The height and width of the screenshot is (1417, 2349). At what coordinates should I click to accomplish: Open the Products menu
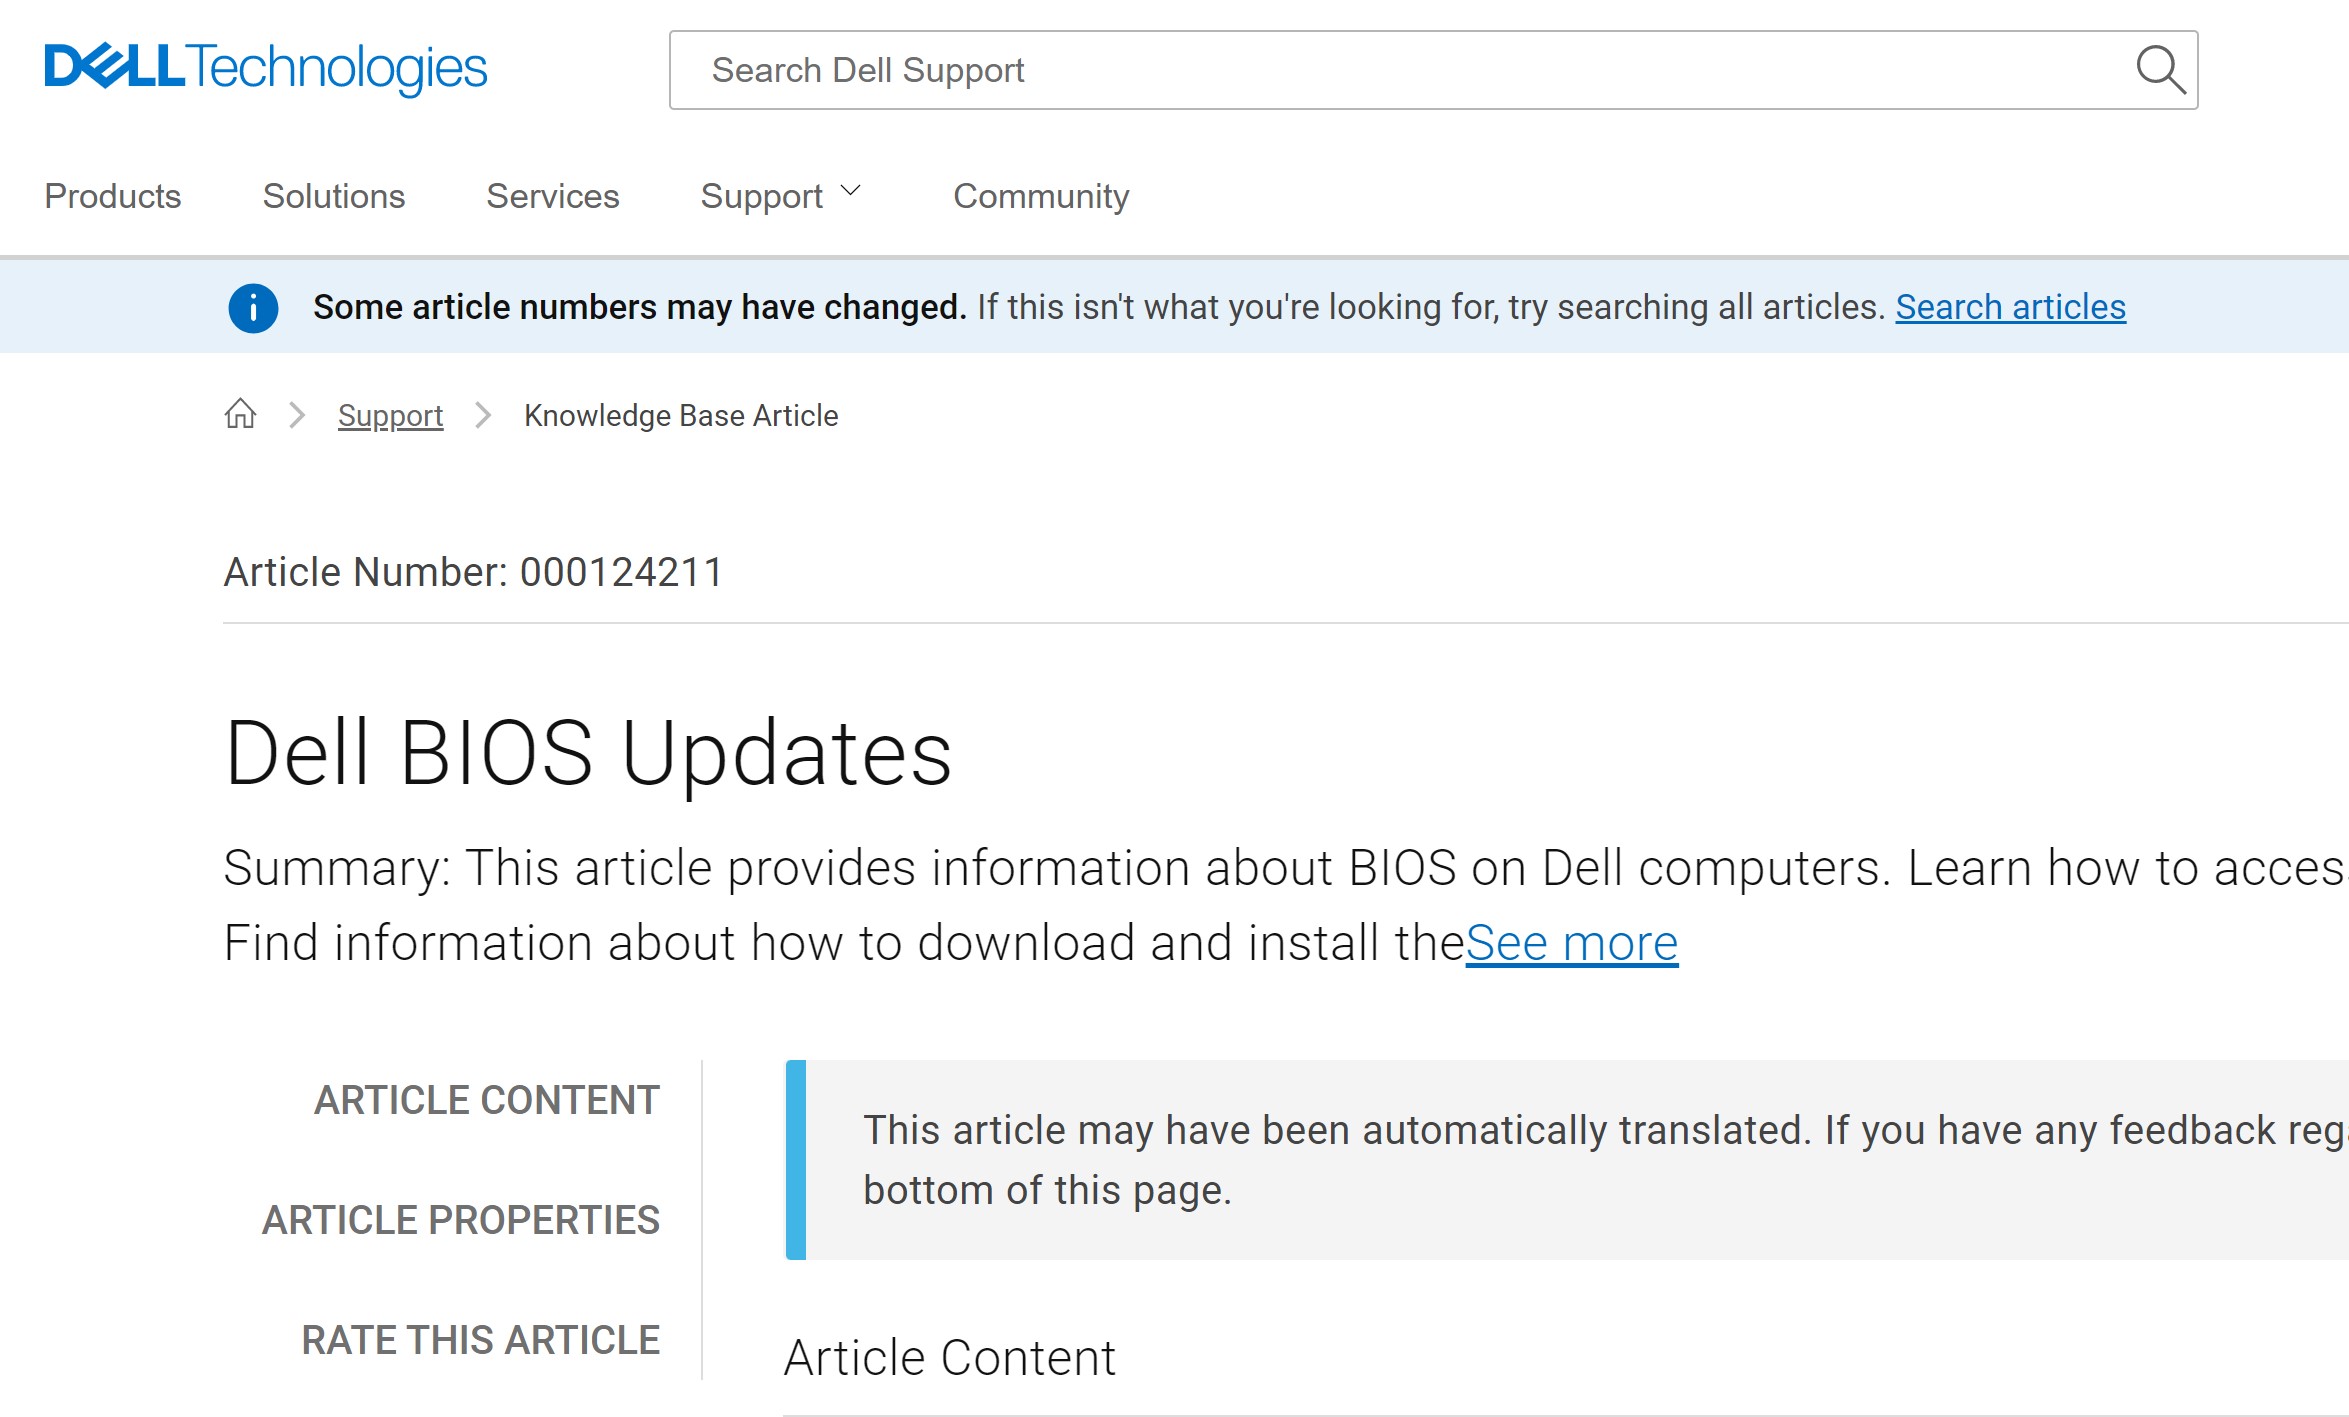point(113,196)
